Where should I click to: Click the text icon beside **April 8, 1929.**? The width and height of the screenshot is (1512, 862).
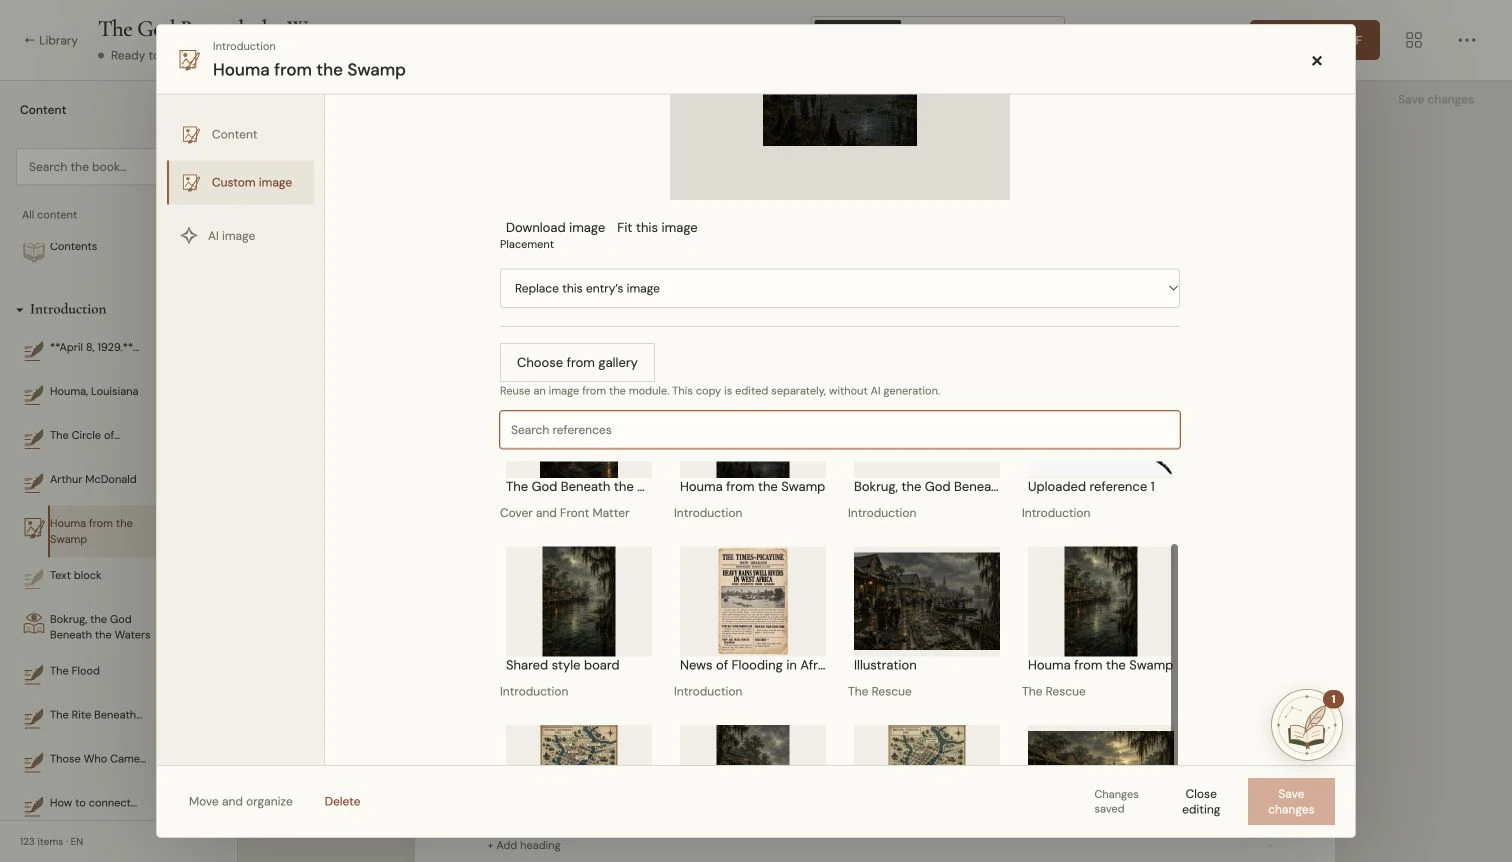34,351
